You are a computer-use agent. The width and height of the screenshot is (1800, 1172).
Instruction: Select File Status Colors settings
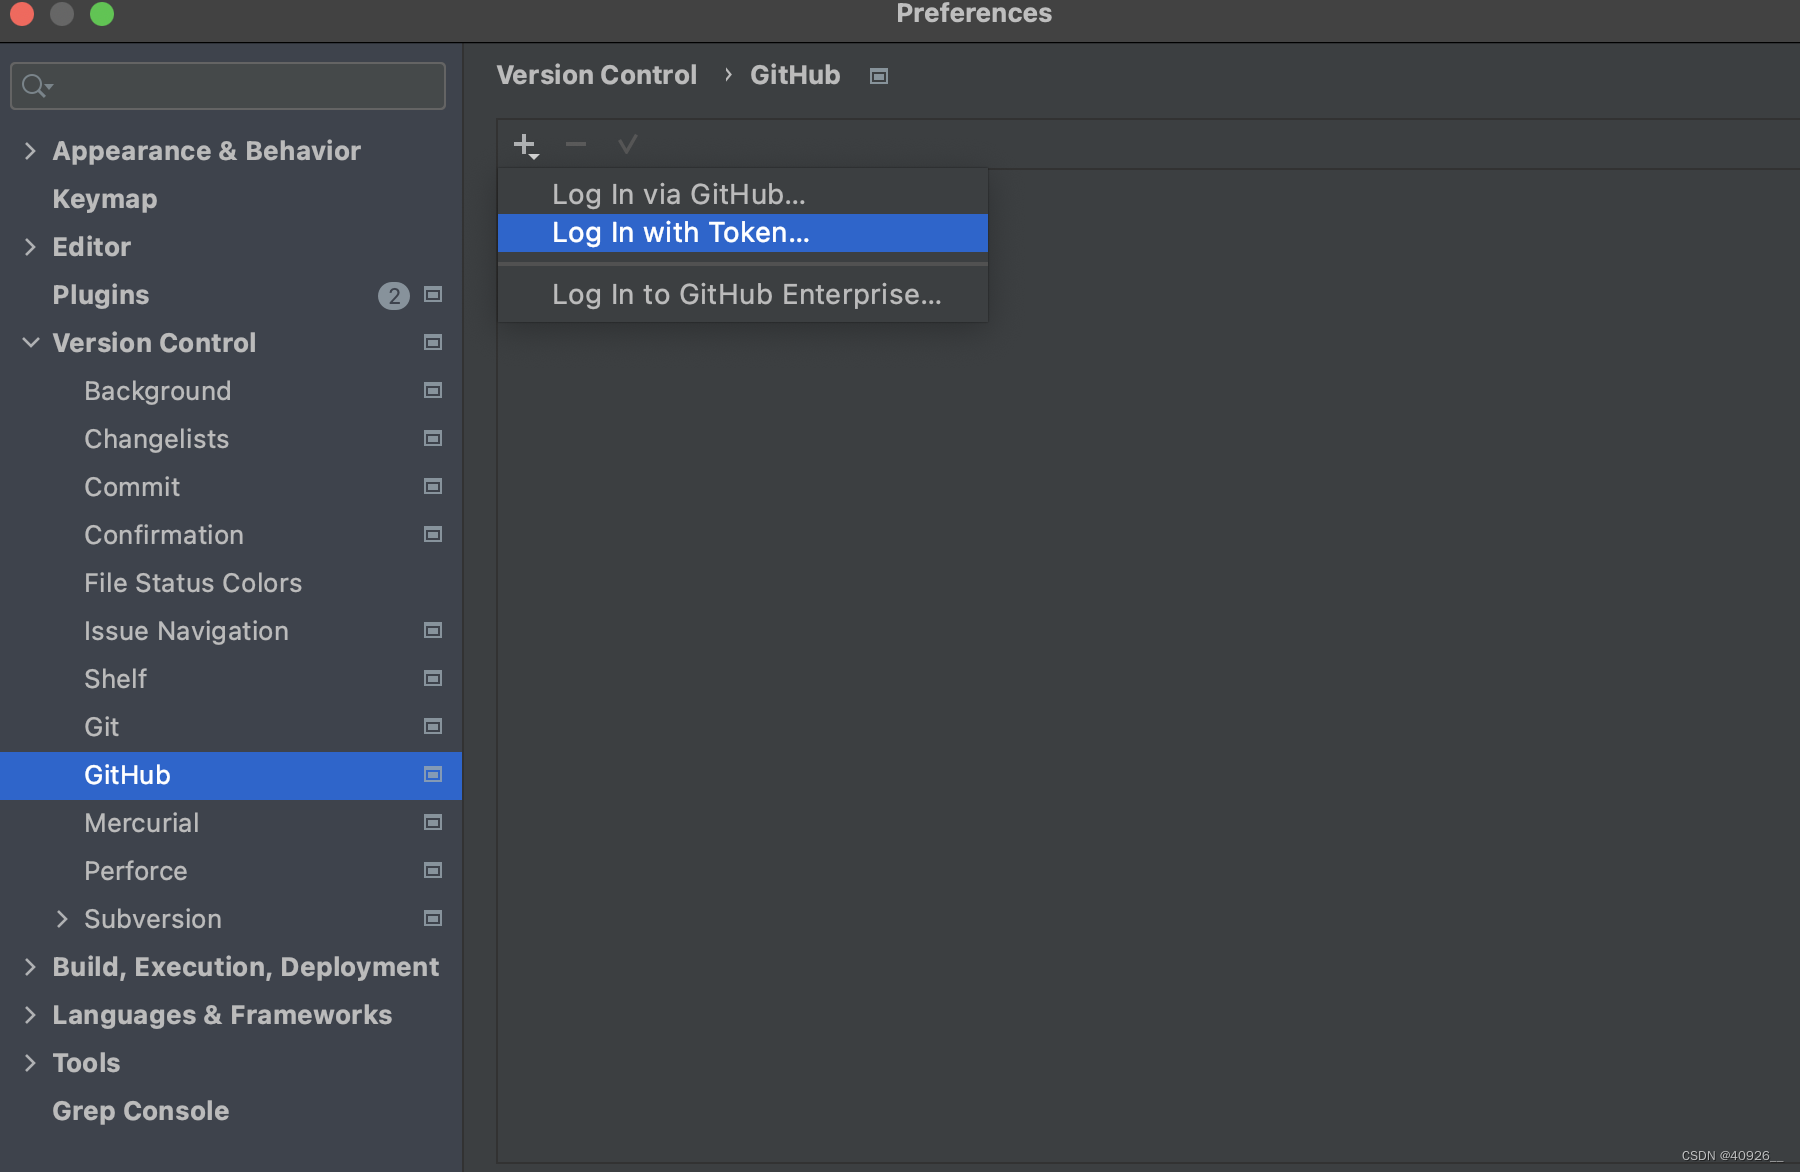click(193, 583)
